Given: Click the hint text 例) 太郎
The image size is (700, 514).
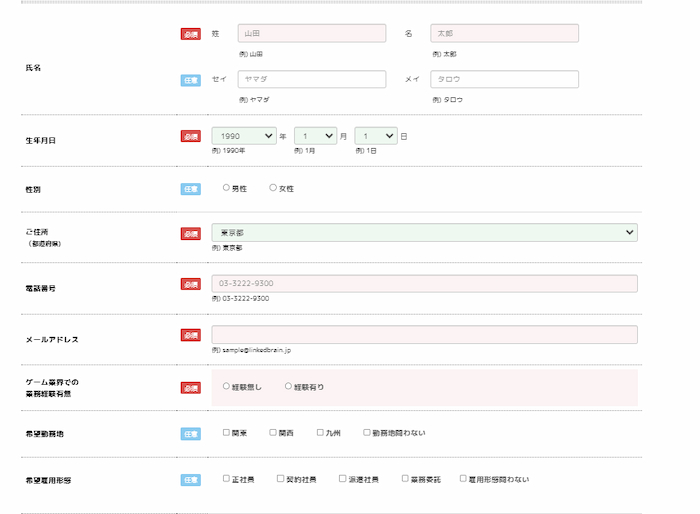Looking at the screenshot, I should pyautogui.click(x=444, y=54).
